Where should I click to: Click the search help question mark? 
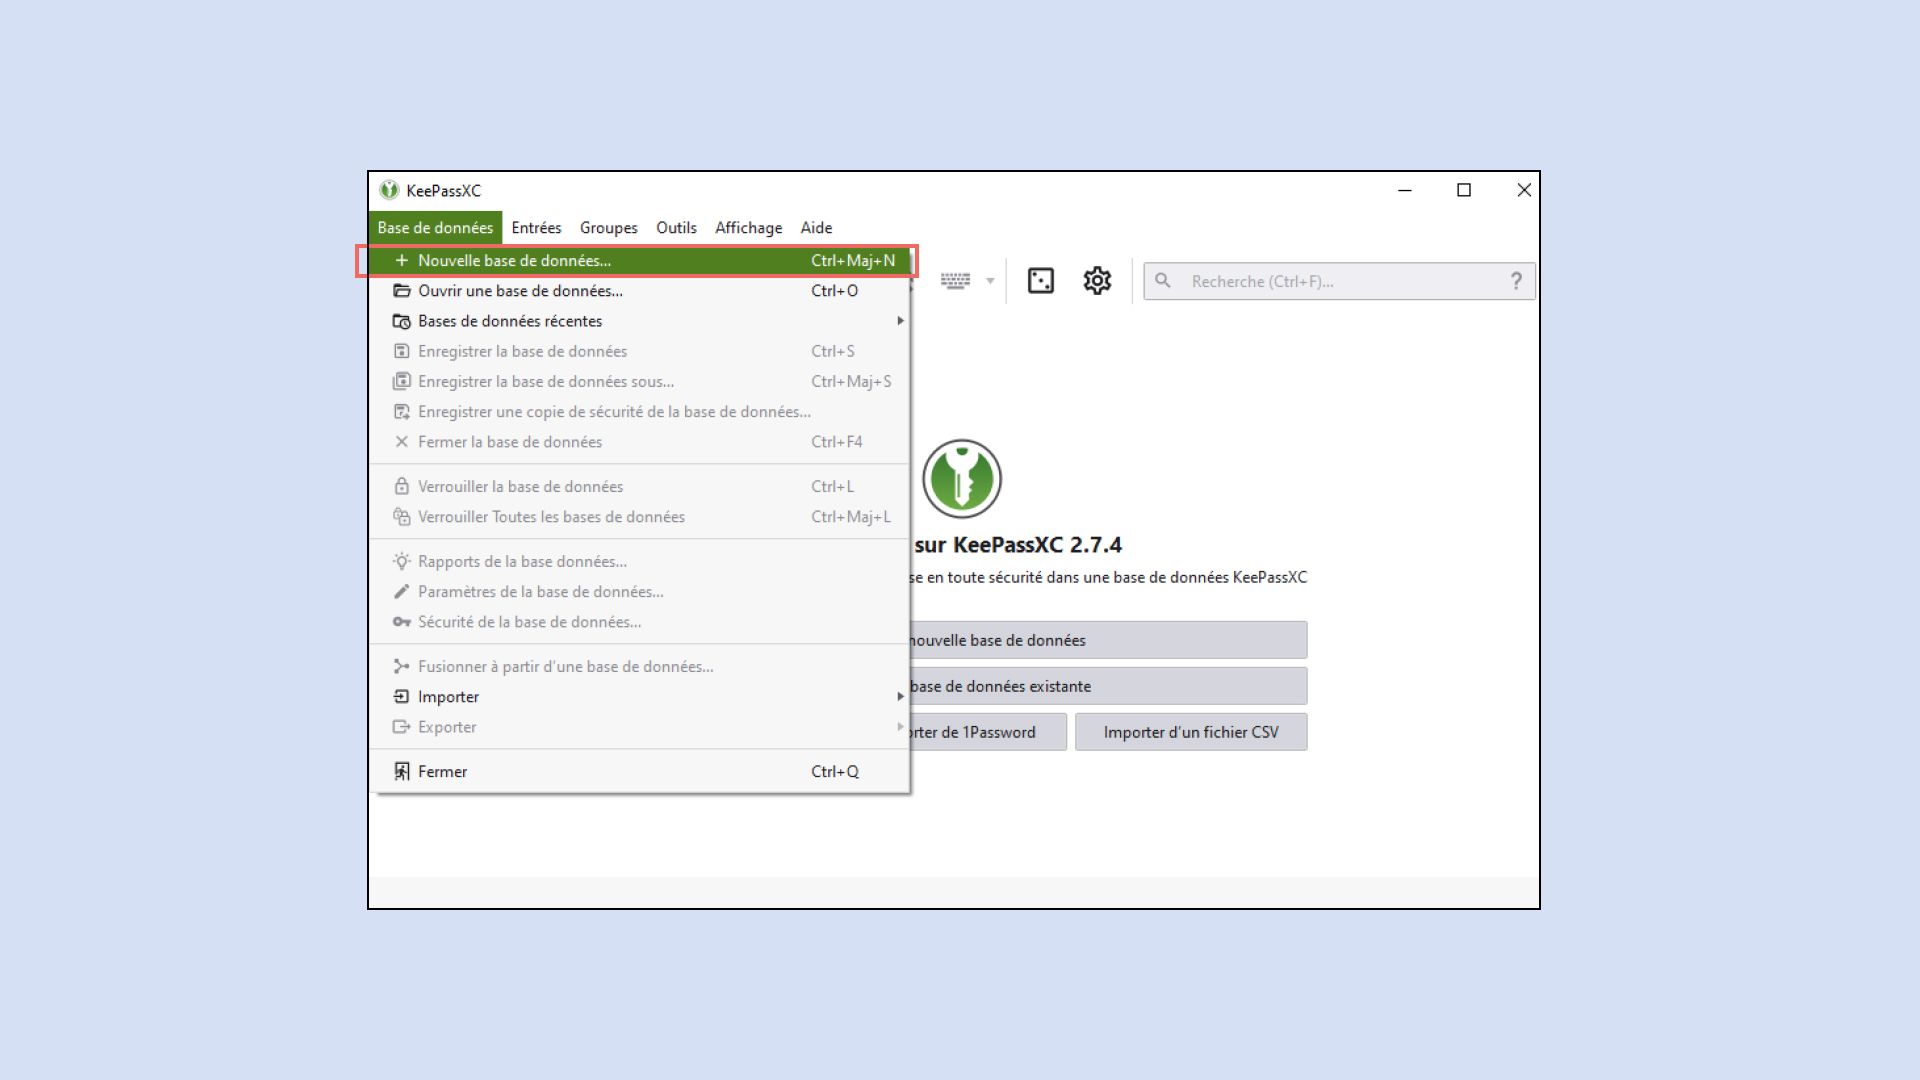(1516, 281)
